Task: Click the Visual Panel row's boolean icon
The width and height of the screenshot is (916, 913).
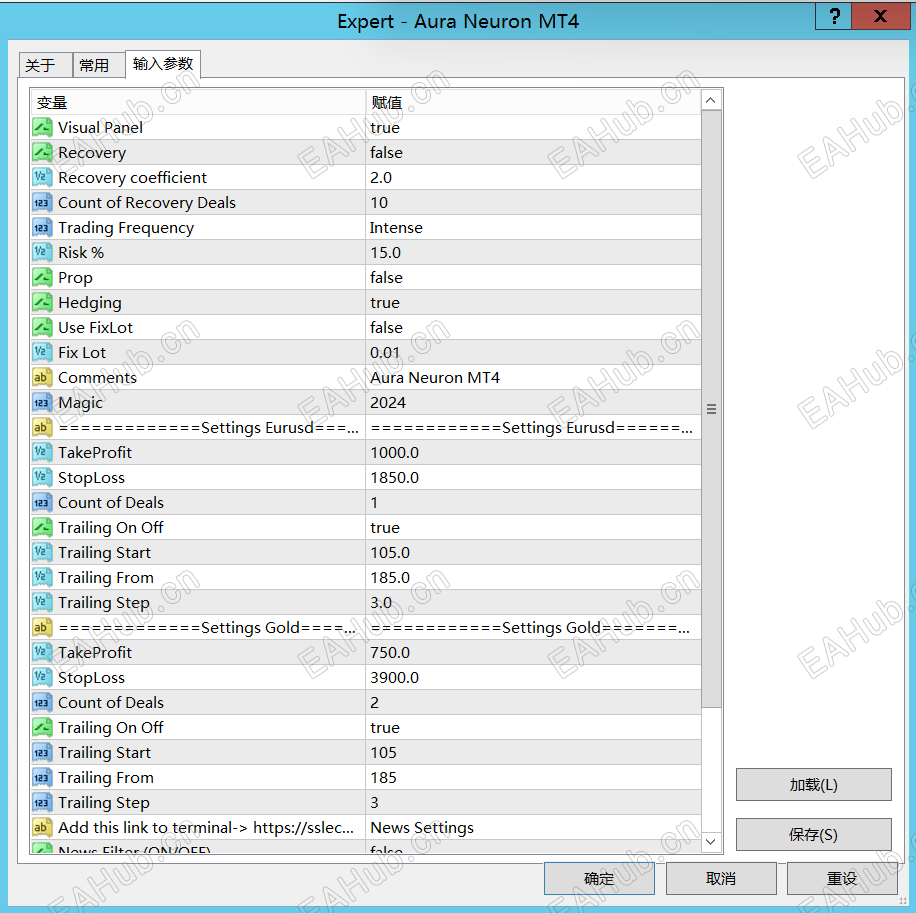Action: point(42,127)
